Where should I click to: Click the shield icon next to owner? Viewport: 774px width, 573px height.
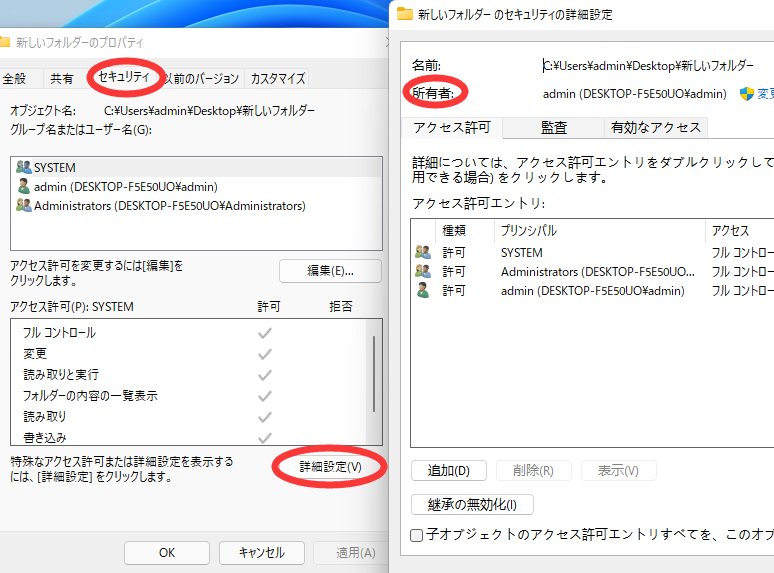pos(746,94)
